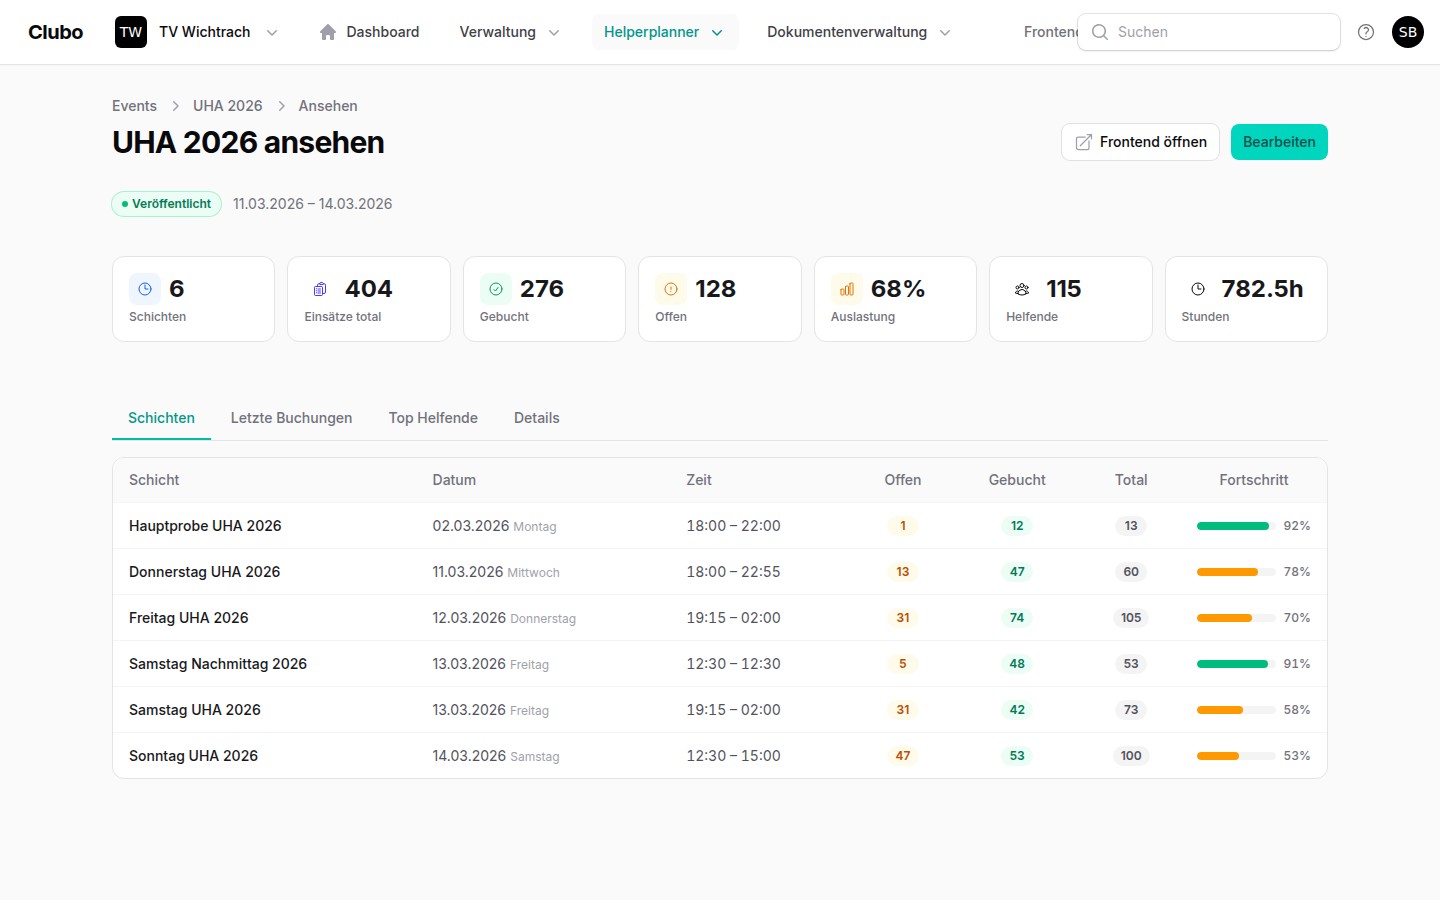The width and height of the screenshot is (1440, 900).
Task: Go to the Events breadcrumb
Action: pyautogui.click(x=134, y=106)
